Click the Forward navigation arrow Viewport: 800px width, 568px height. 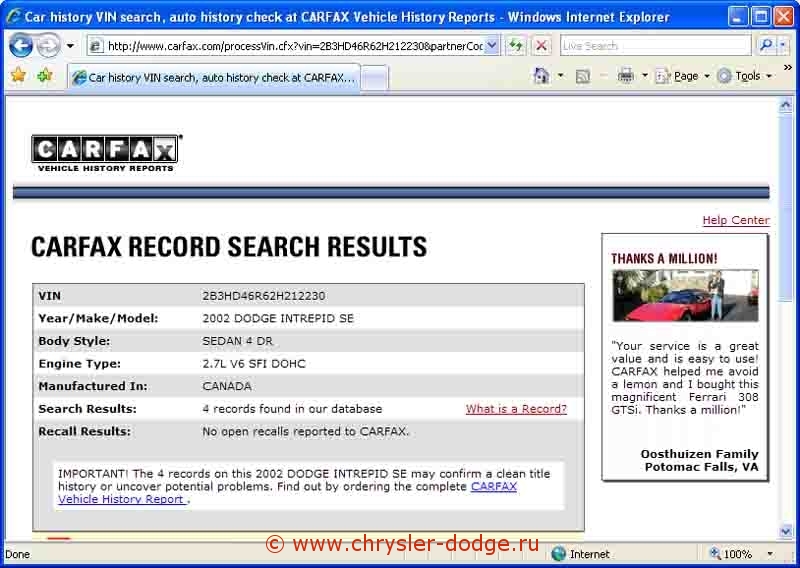[49, 46]
